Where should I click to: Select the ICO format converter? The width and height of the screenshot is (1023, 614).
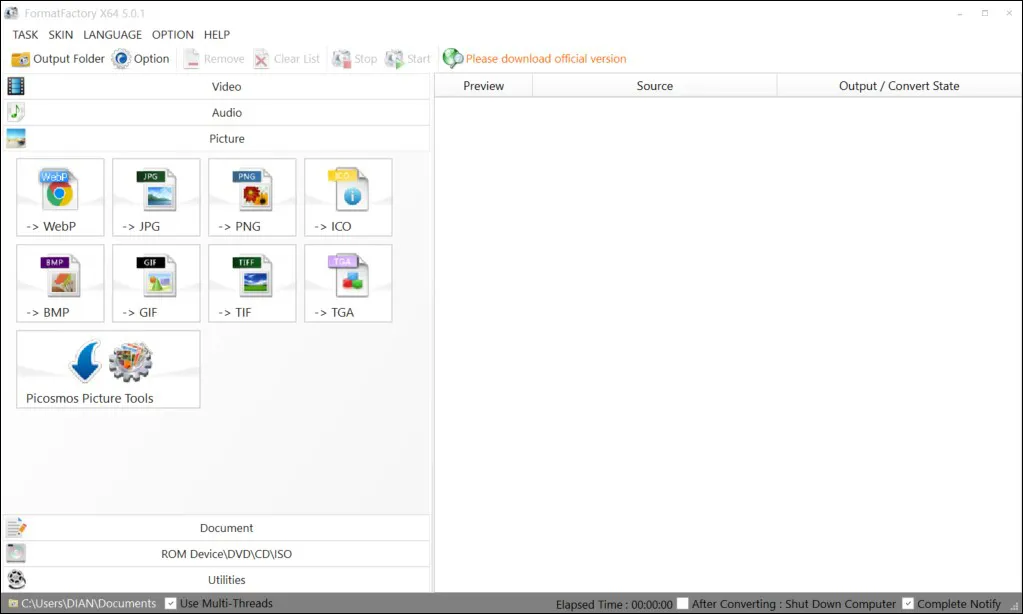pos(348,197)
